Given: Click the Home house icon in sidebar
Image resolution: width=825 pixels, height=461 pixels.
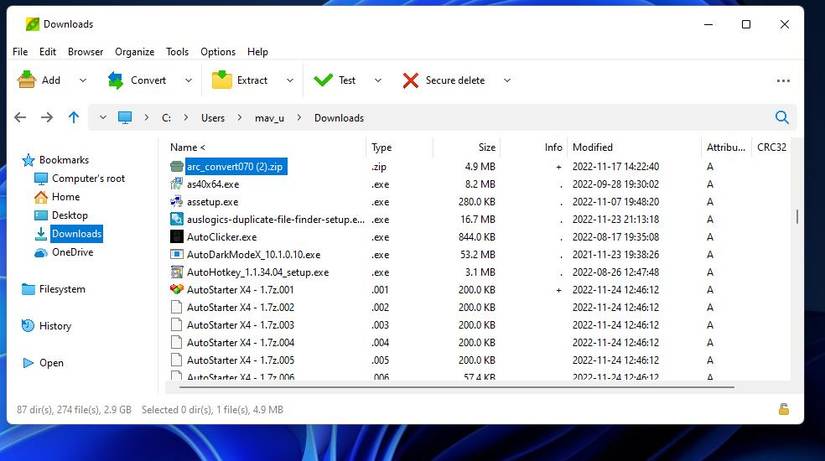Looking at the screenshot, I should click(41, 197).
